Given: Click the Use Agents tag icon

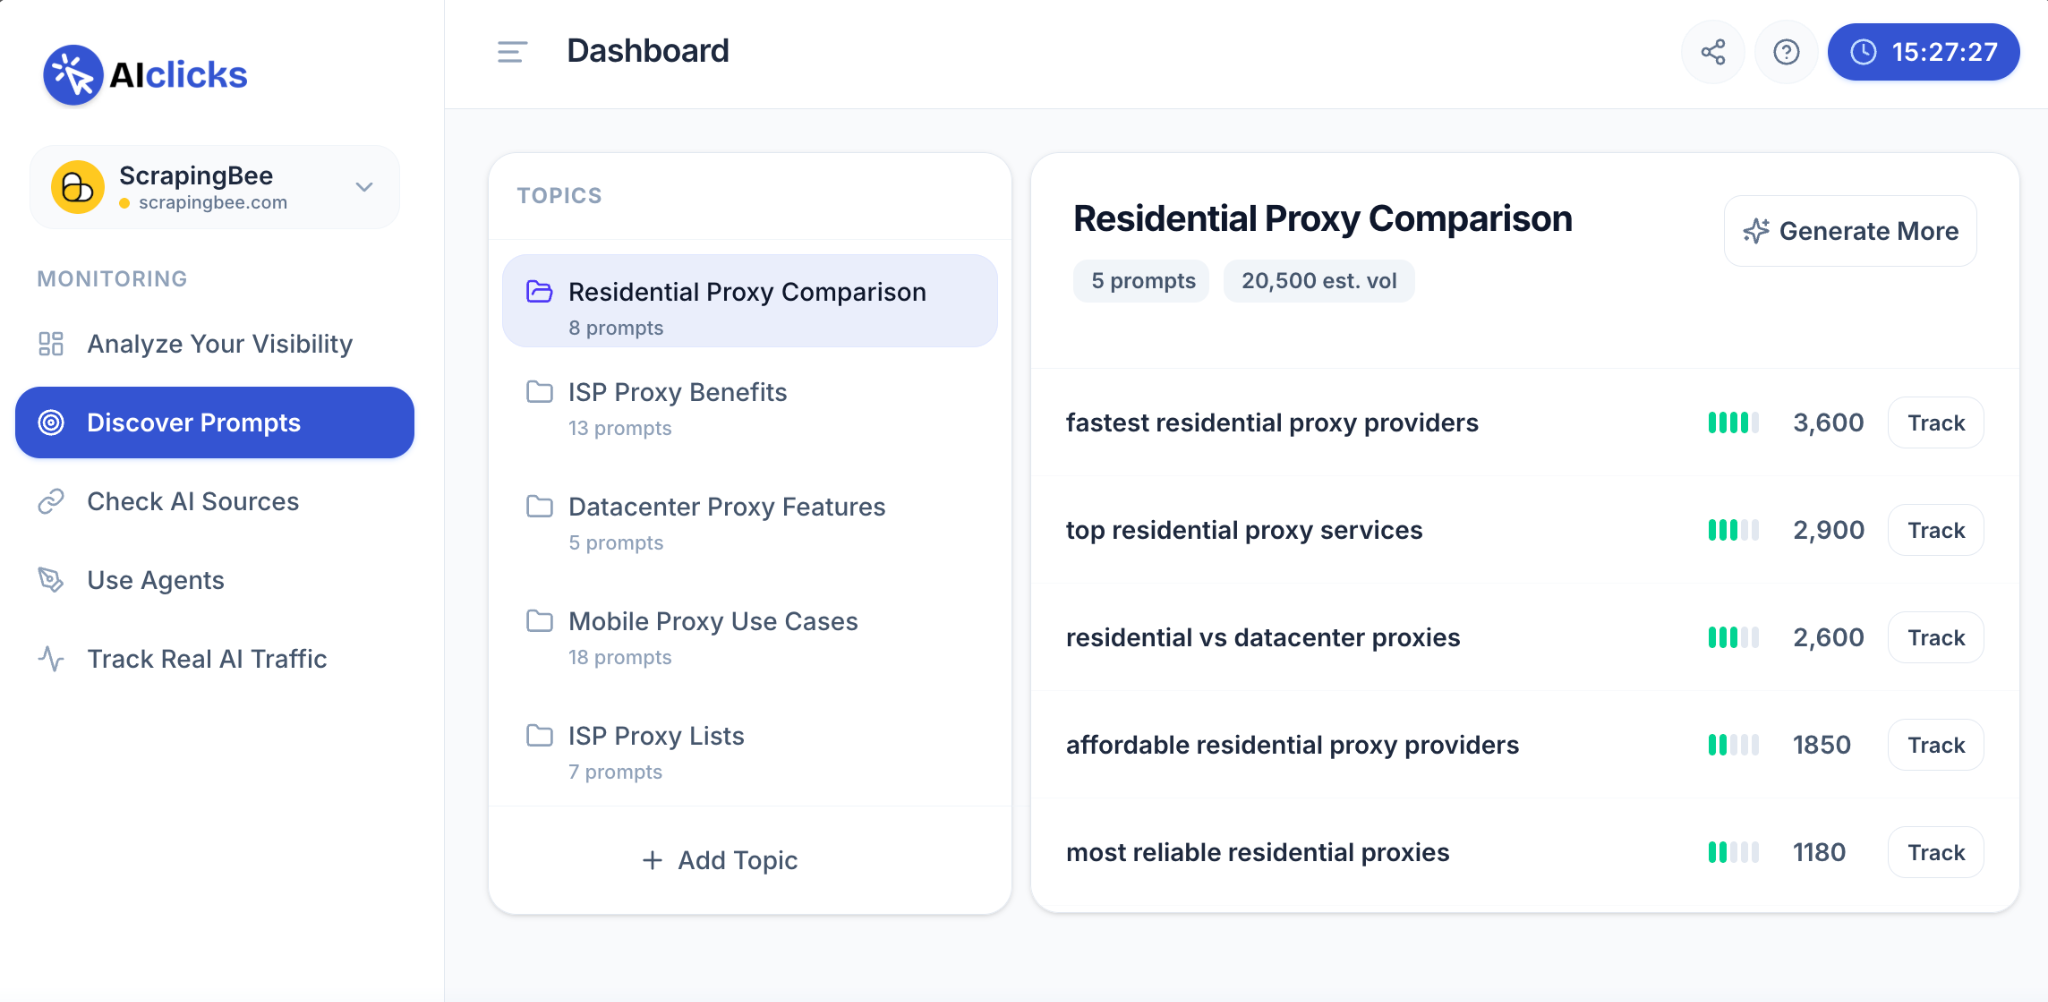Looking at the screenshot, I should tap(51, 580).
